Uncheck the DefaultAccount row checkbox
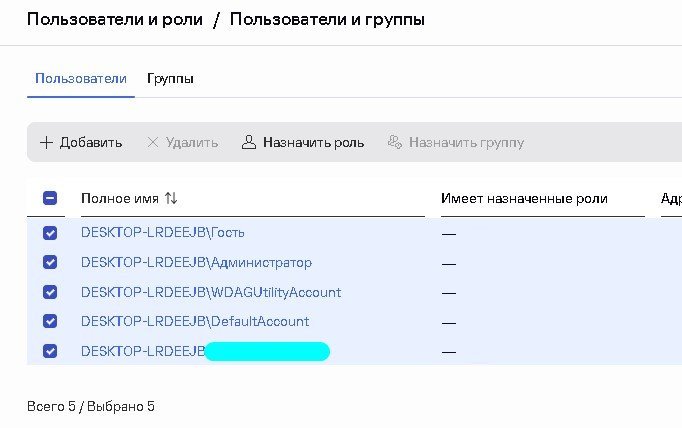682x428 pixels. pyautogui.click(x=50, y=321)
